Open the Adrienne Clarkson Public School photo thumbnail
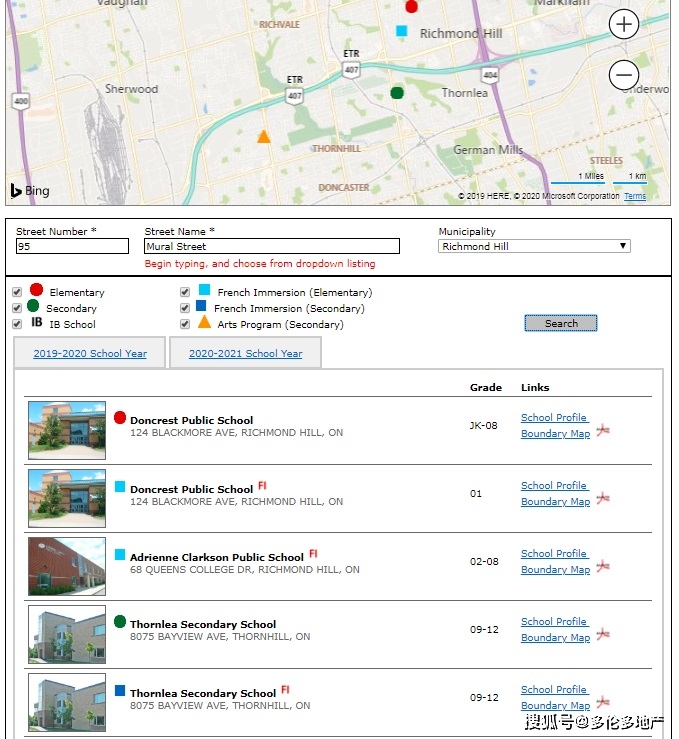 [x=67, y=567]
